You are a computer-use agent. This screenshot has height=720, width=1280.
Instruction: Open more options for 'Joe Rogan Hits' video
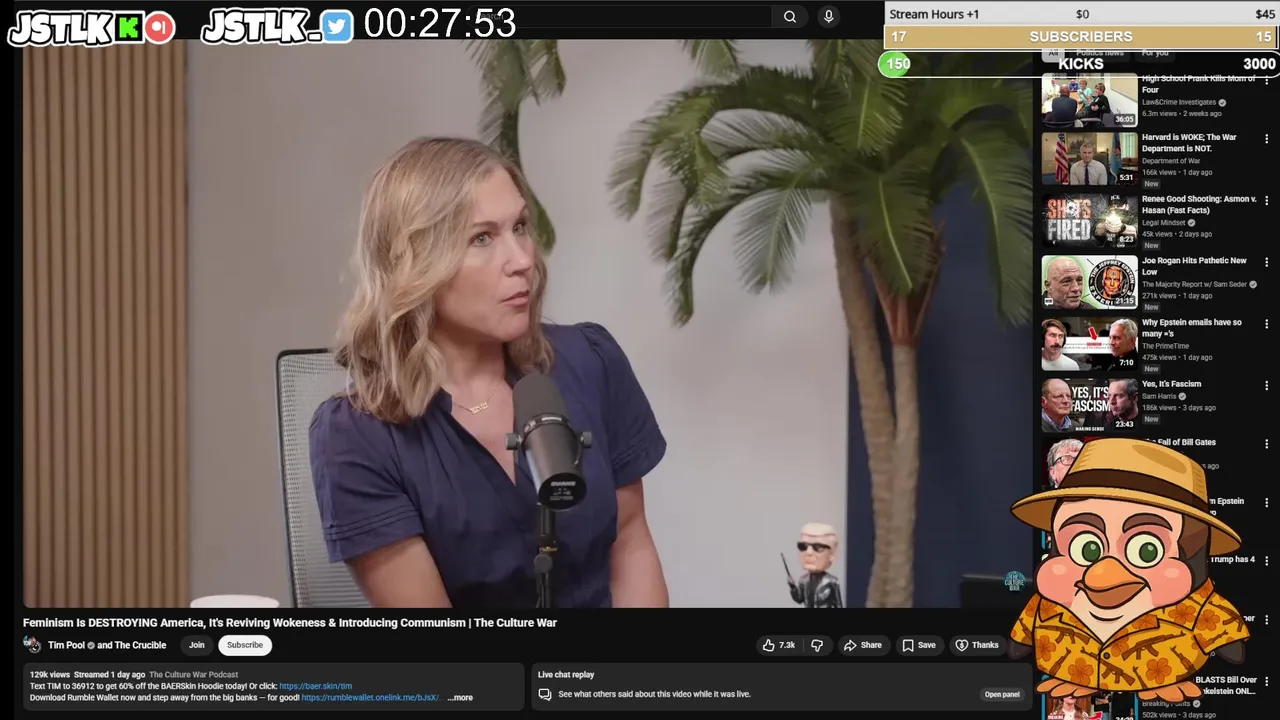1266,263
